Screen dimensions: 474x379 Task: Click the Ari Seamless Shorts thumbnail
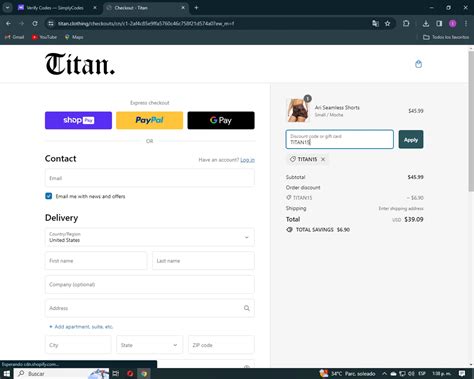[x=297, y=110]
